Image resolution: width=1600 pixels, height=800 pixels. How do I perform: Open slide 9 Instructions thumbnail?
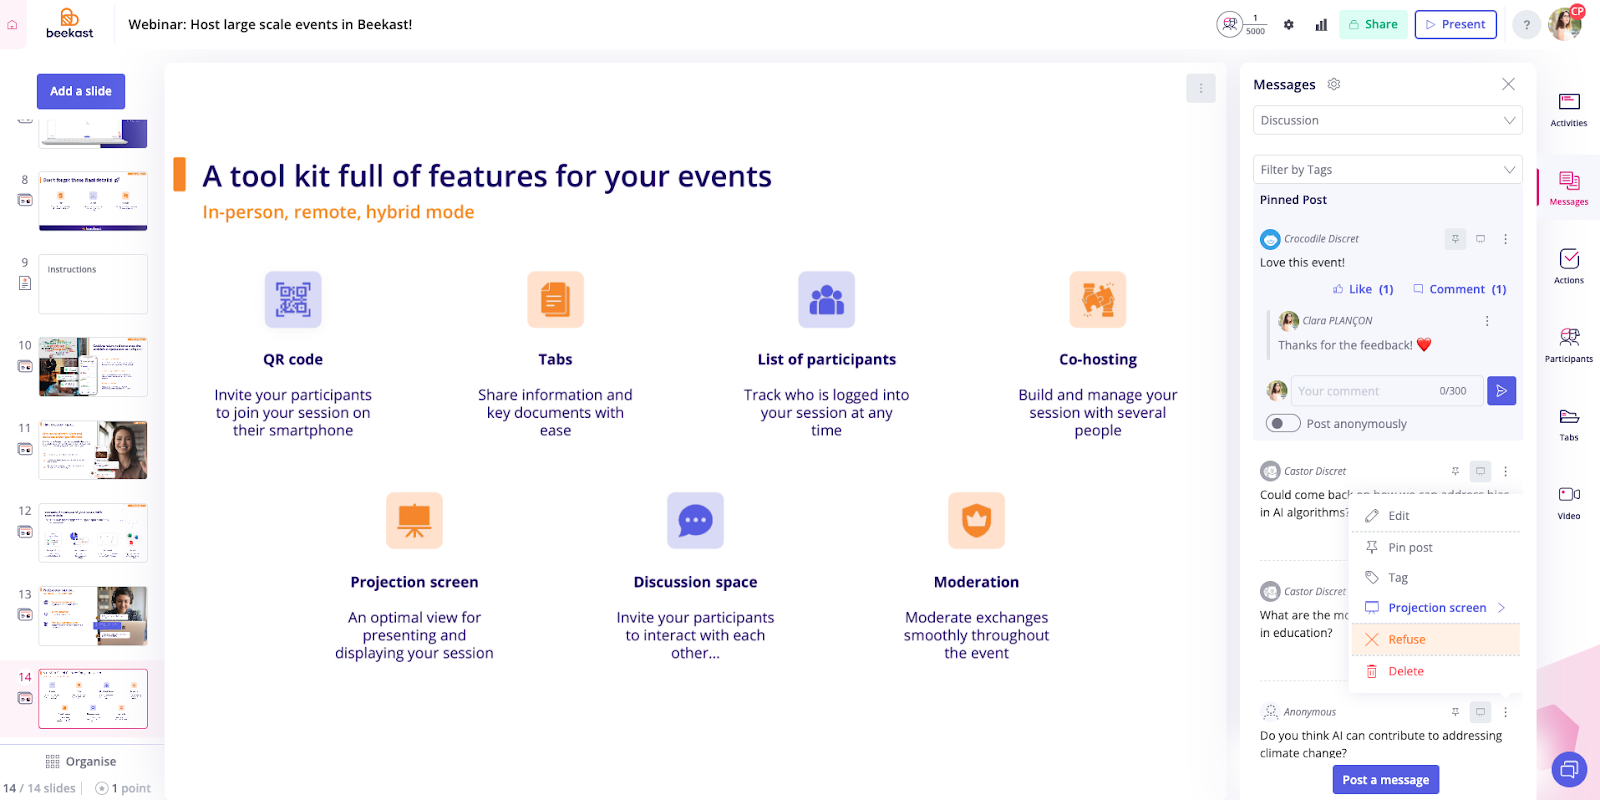click(x=92, y=284)
